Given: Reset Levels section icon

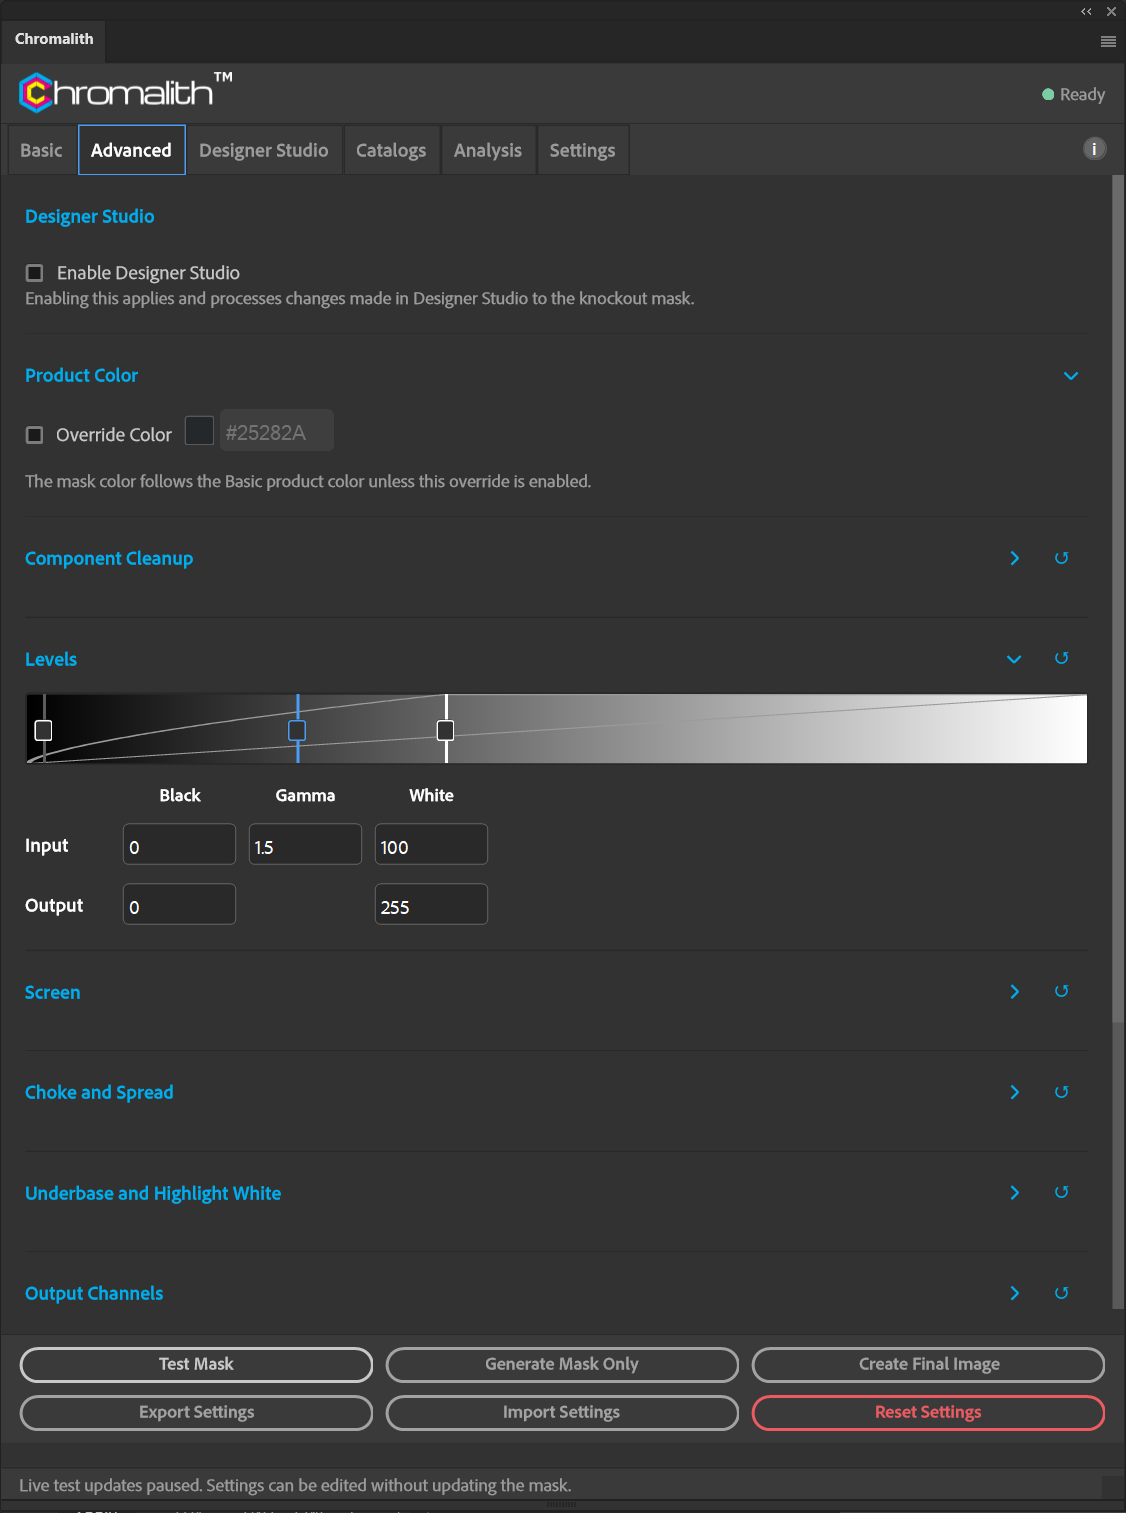Looking at the screenshot, I should click(x=1062, y=658).
